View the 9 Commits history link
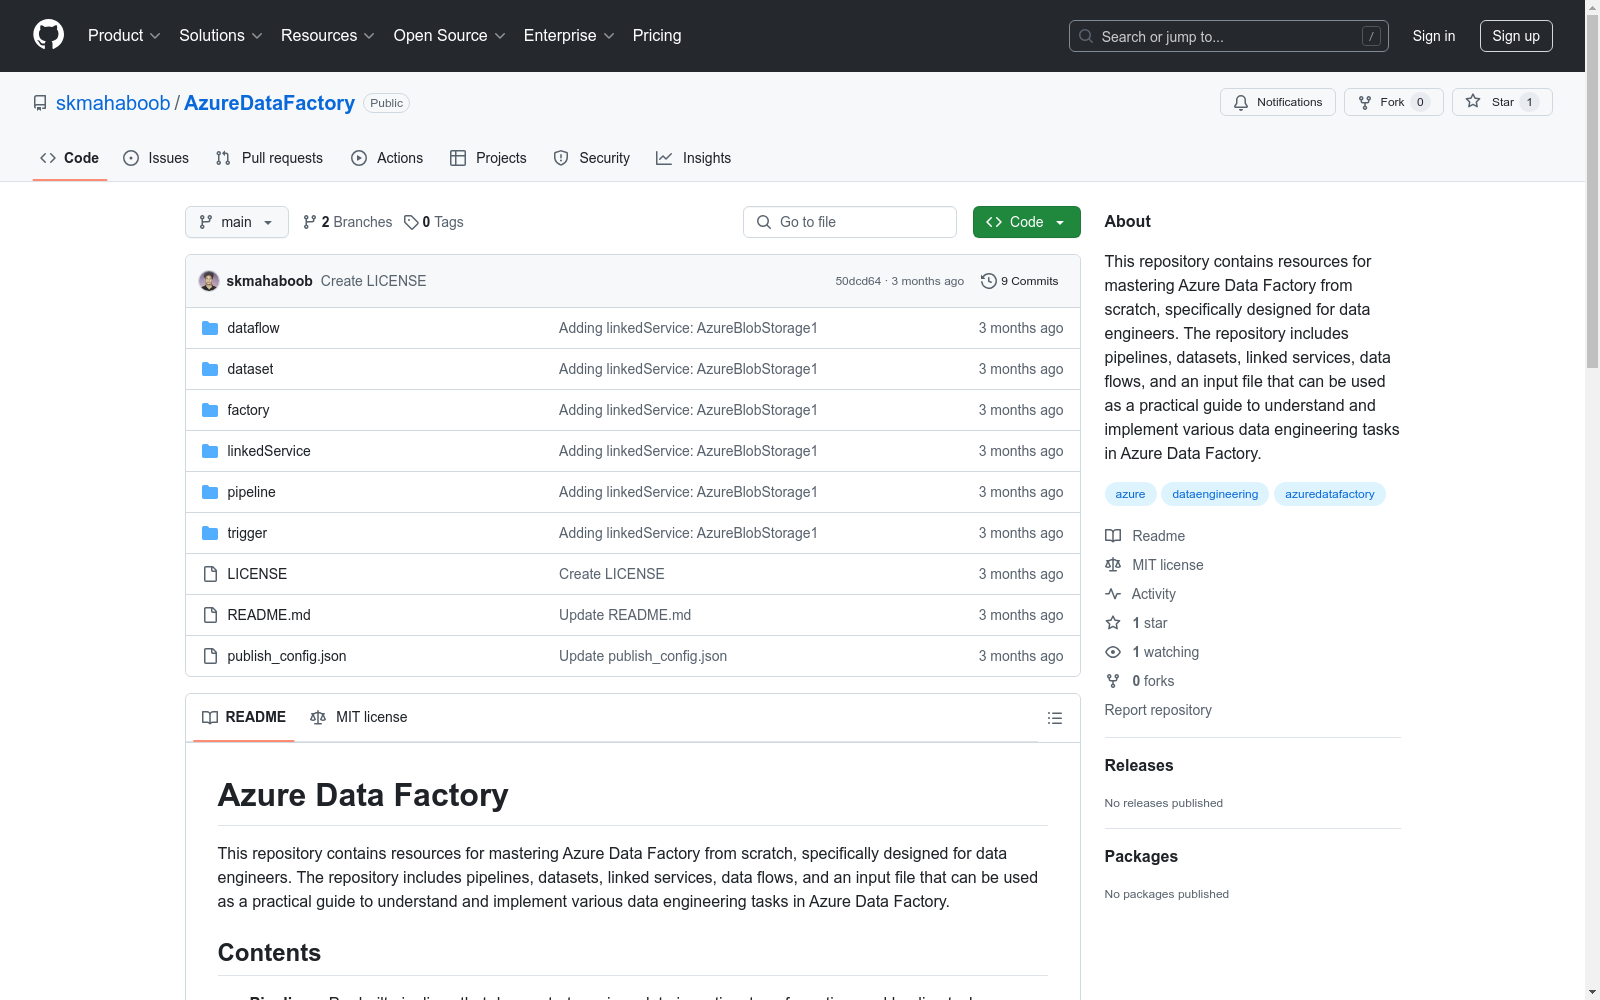The height and width of the screenshot is (1000, 1600). pos(1020,281)
